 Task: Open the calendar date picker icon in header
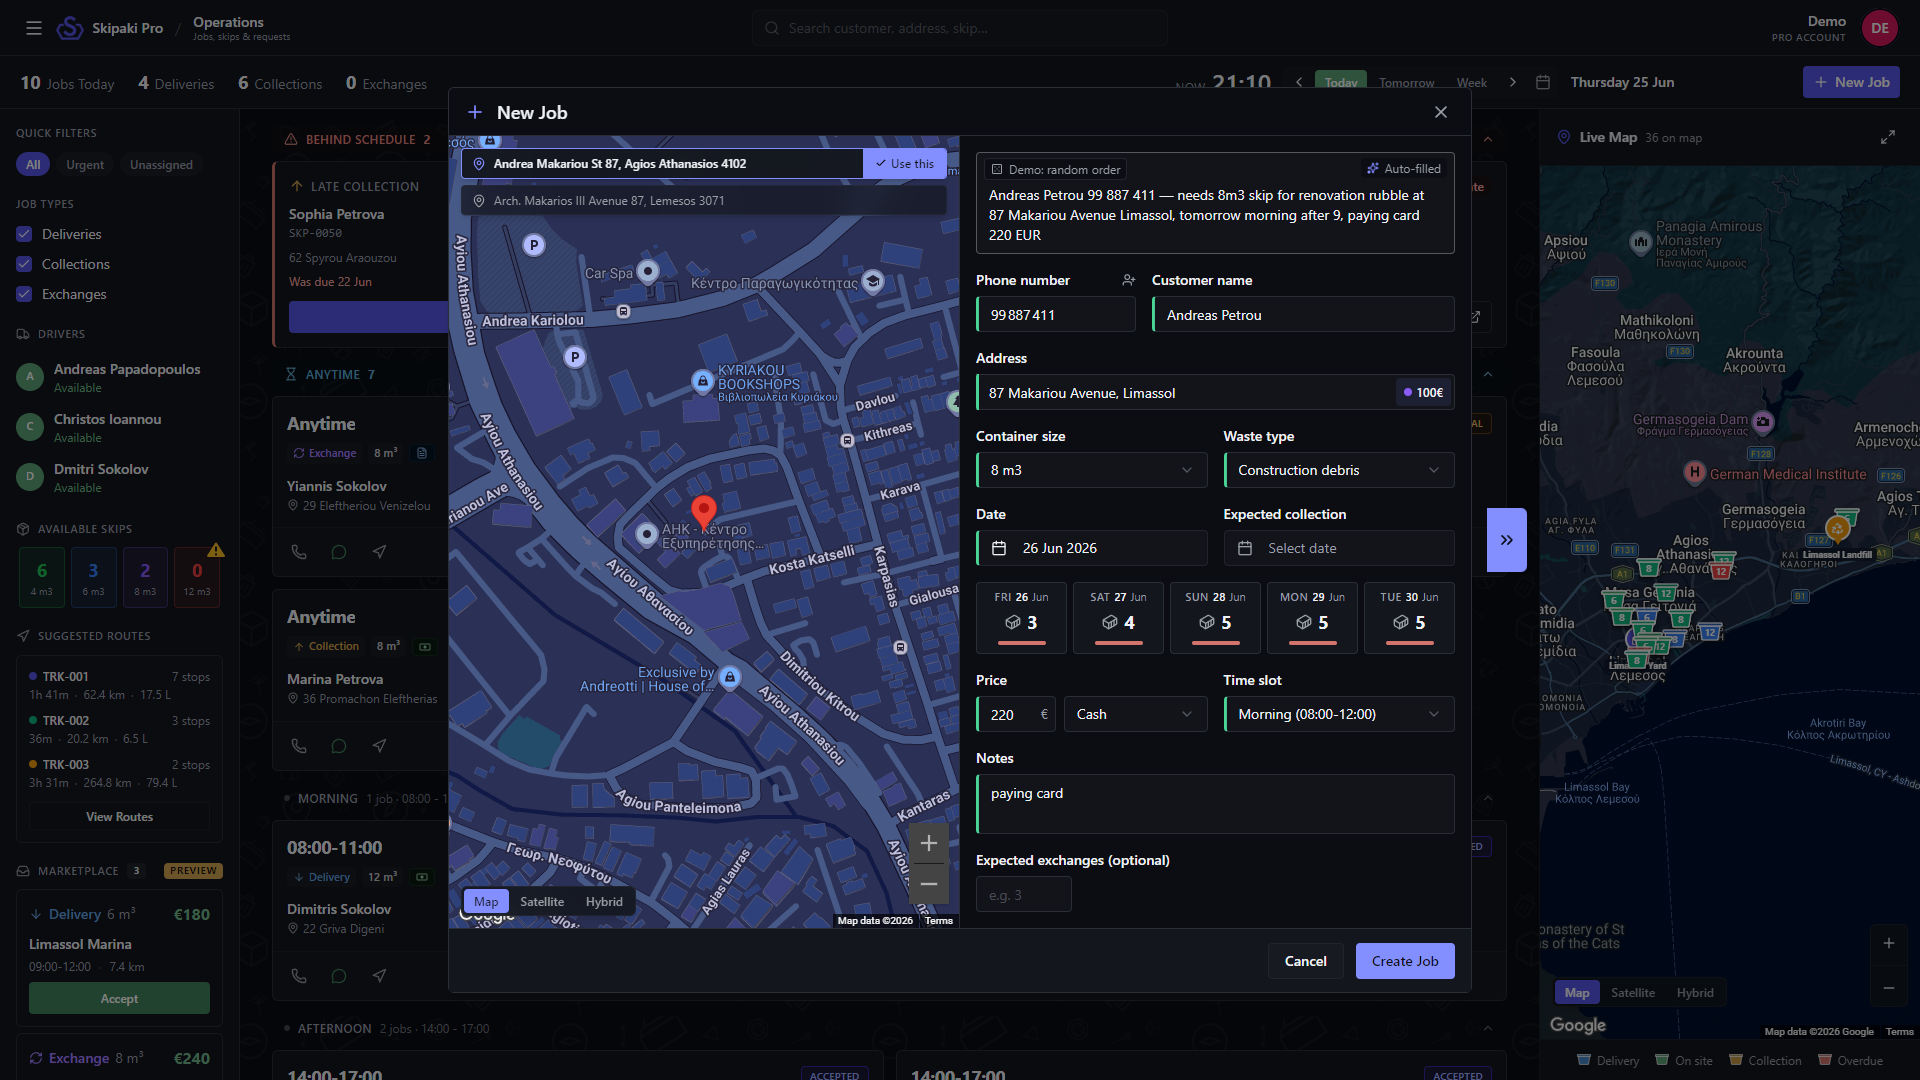click(1543, 82)
